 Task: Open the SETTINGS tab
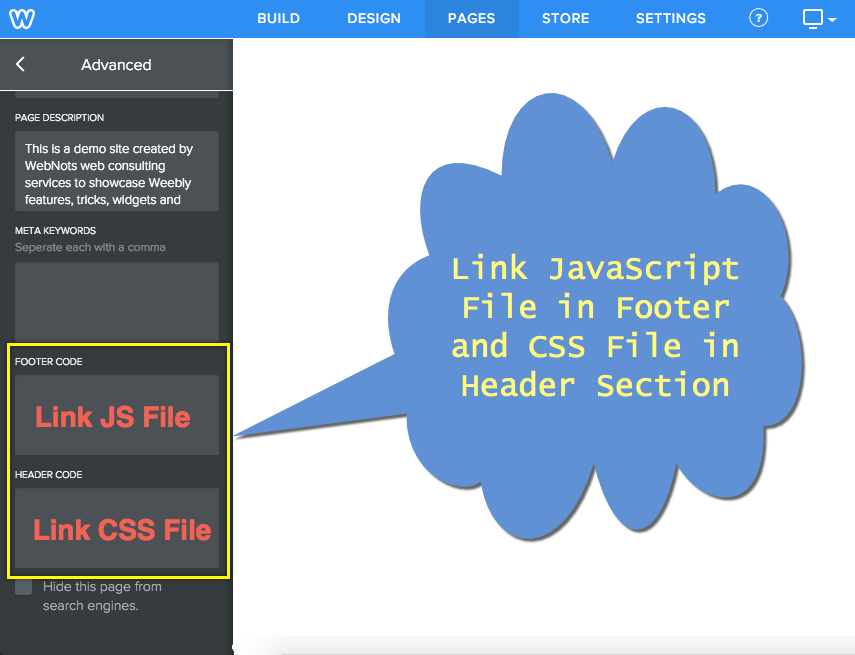point(670,18)
